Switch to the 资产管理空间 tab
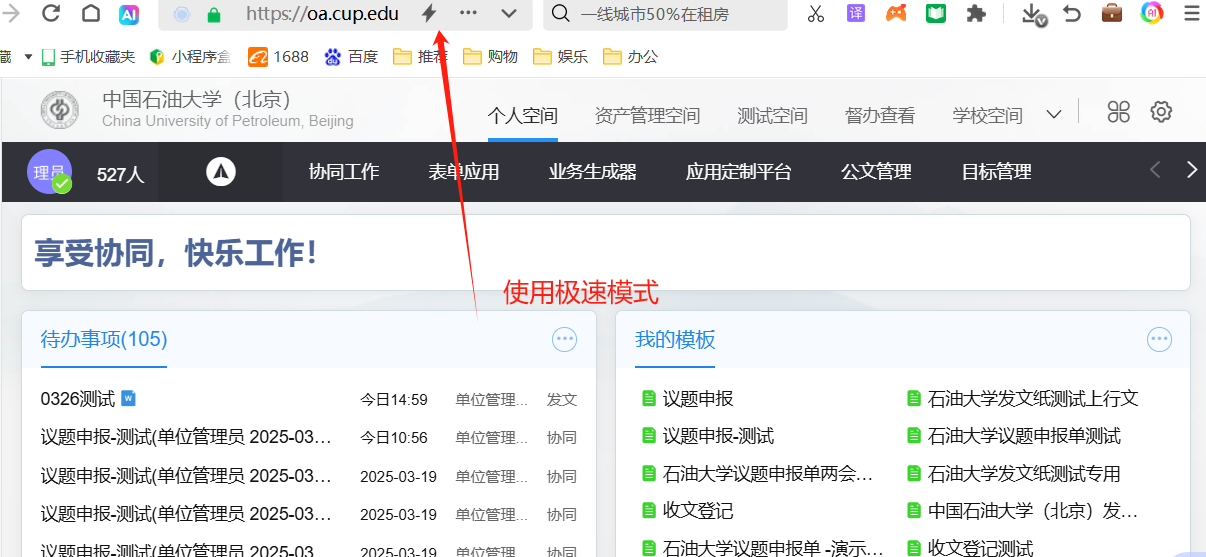 point(647,116)
